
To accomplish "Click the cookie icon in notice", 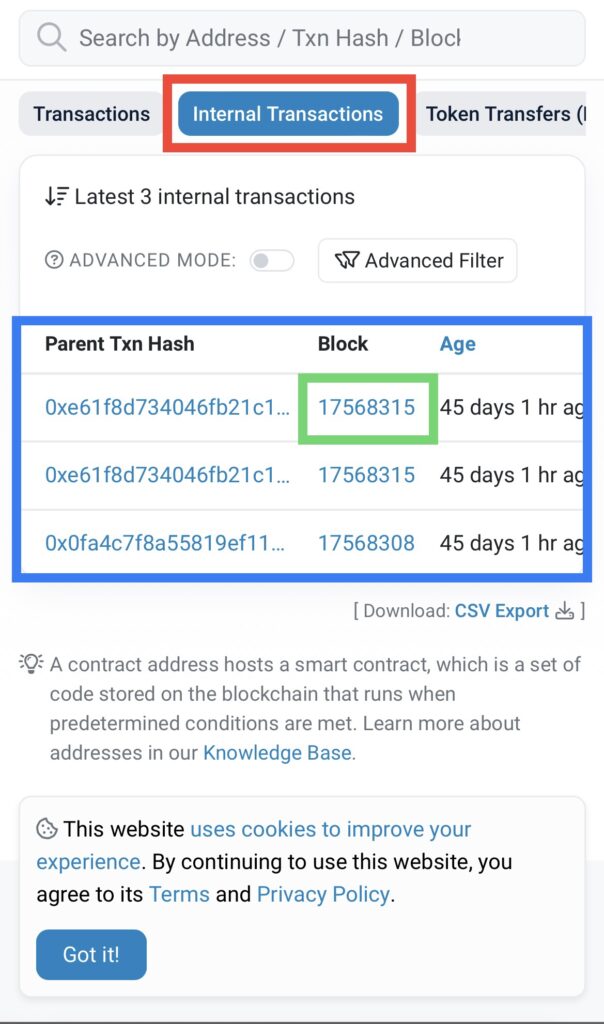I will coord(46,829).
